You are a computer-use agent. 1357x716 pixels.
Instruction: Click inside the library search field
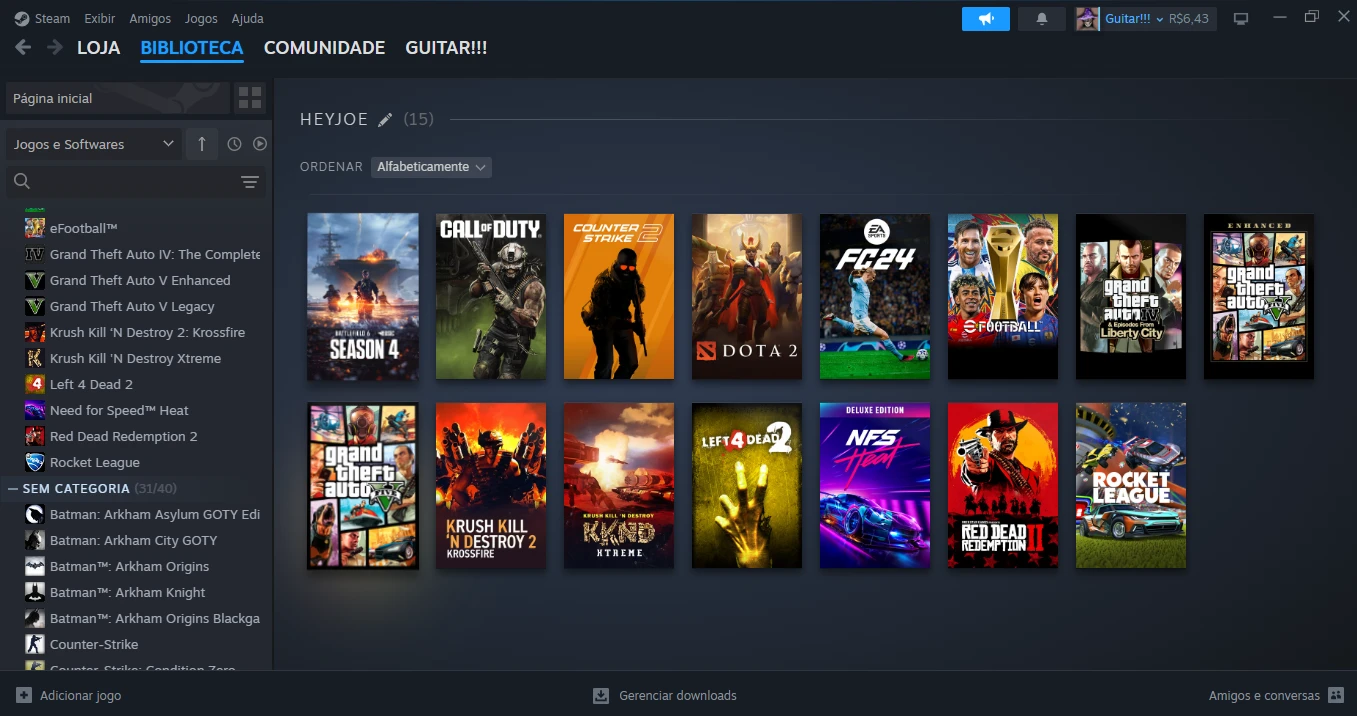(136, 182)
